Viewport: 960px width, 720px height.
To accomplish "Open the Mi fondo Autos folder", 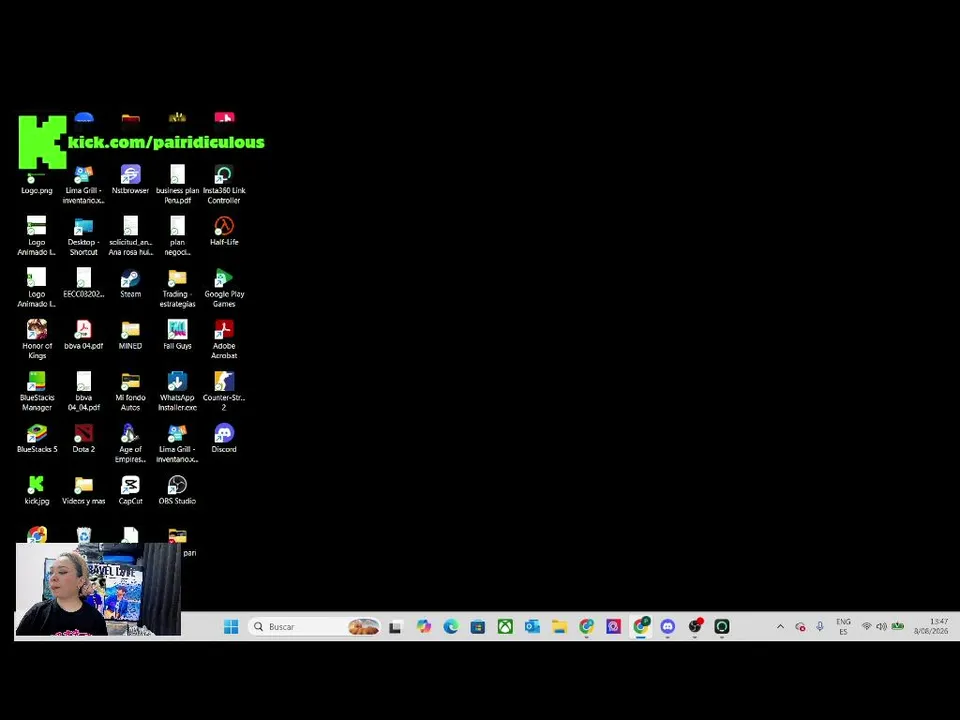I will (130, 391).
